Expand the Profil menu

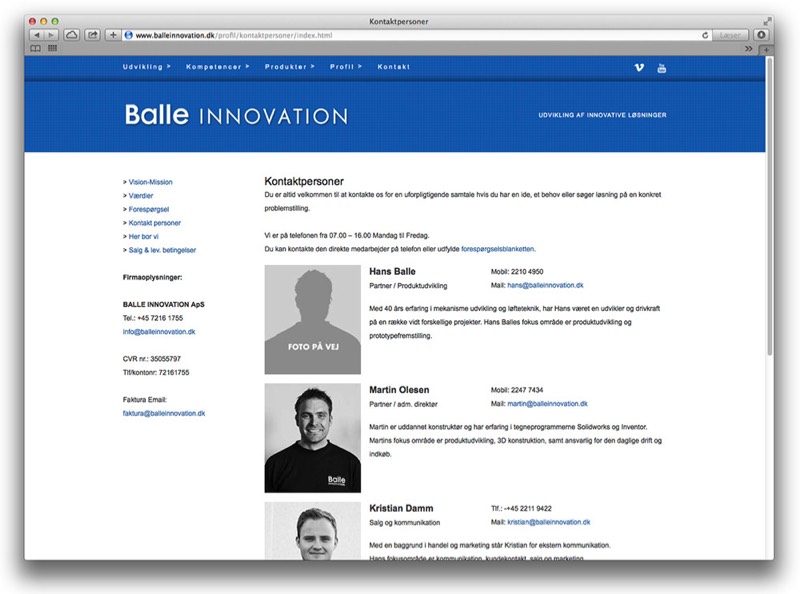(x=345, y=67)
